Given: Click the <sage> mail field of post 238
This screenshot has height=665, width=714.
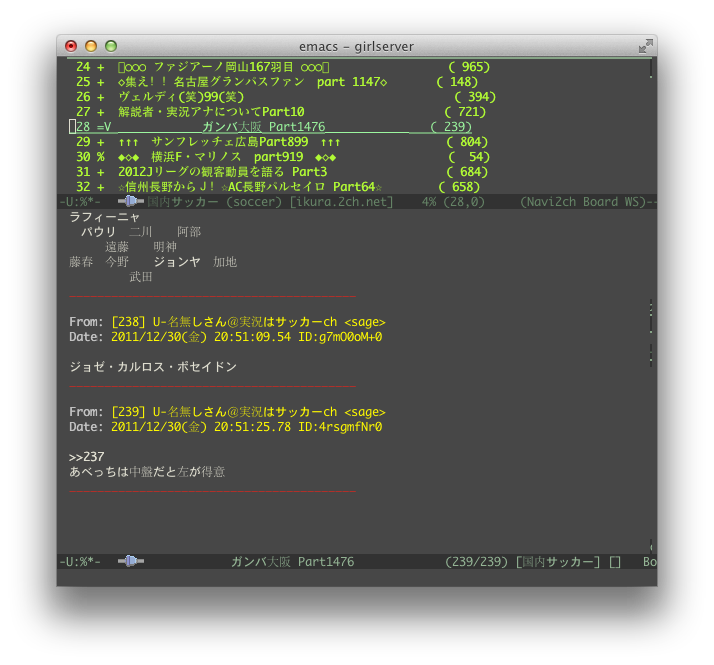Looking at the screenshot, I should [365, 322].
